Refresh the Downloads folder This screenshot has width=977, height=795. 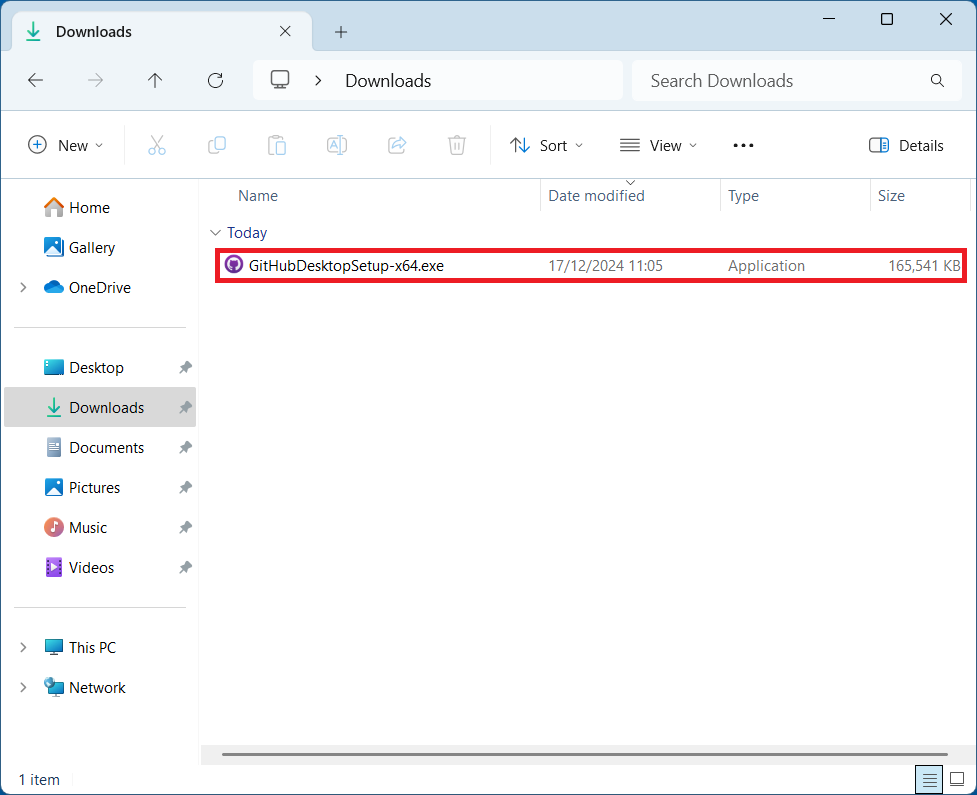coord(215,81)
